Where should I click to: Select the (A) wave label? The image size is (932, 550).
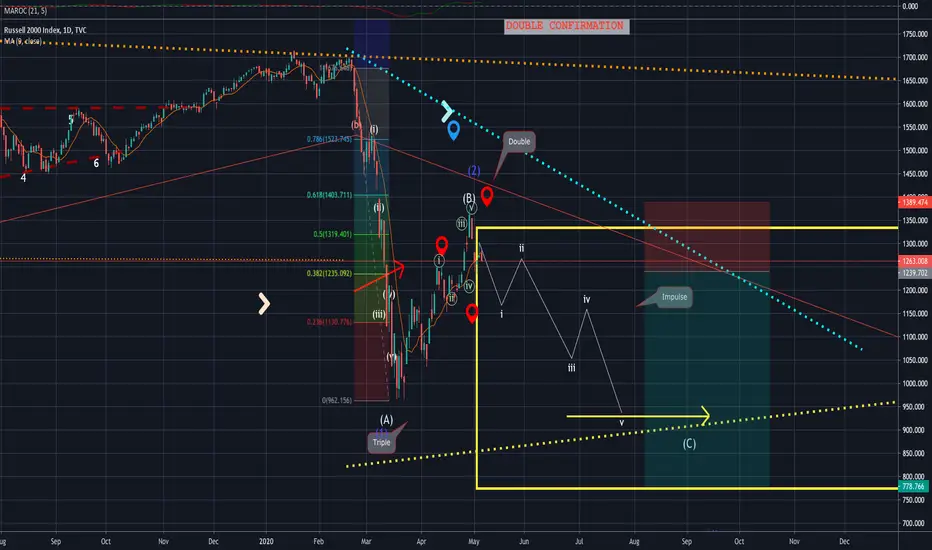[386, 420]
